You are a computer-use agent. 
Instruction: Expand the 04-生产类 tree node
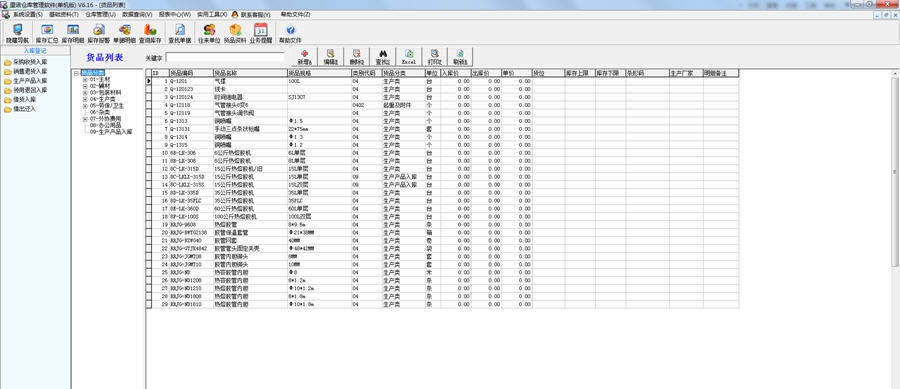pos(85,99)
